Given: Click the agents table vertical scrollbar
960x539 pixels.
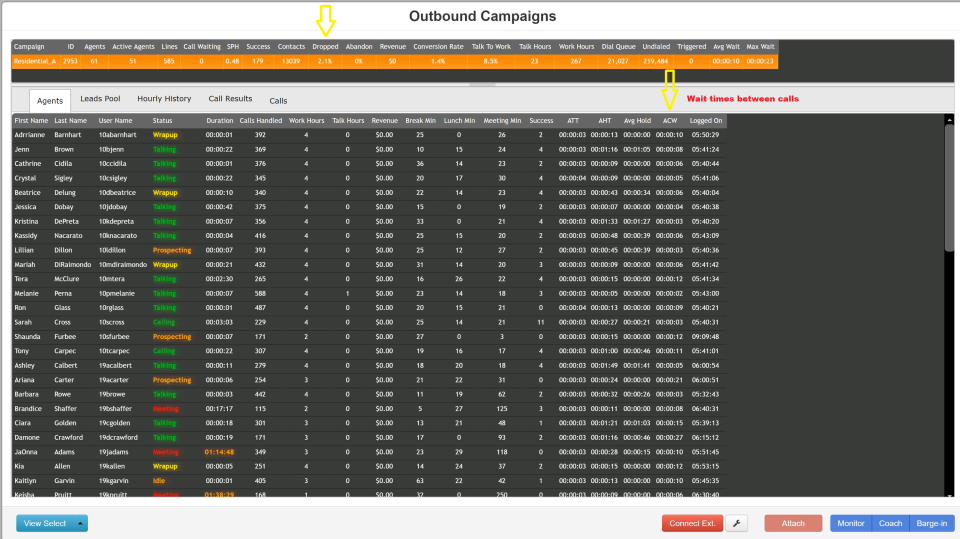Looking at the screenshot, I should [x=949, y=187].
